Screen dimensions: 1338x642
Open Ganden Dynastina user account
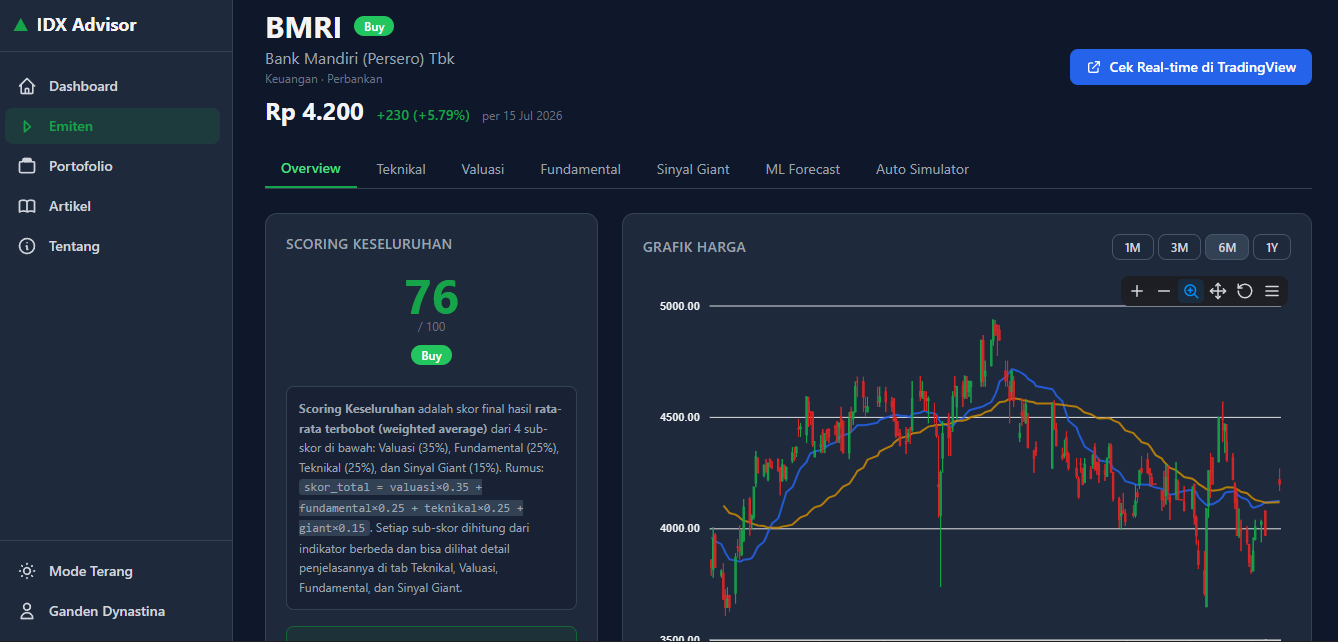[112, 611]
